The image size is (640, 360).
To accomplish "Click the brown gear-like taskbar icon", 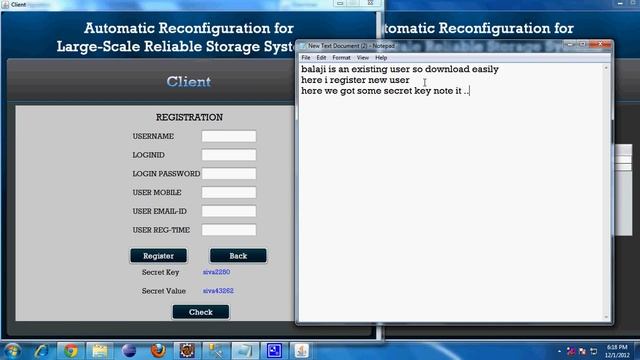I will point(187,351).
